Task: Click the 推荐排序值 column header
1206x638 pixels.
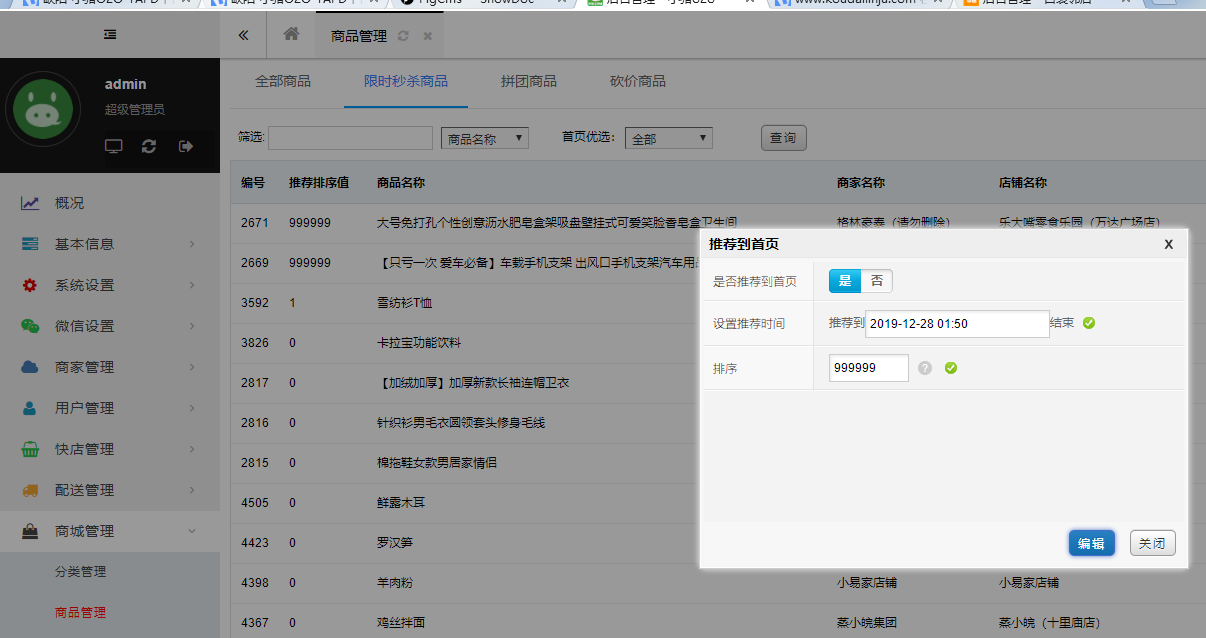Action: (319, 183)
